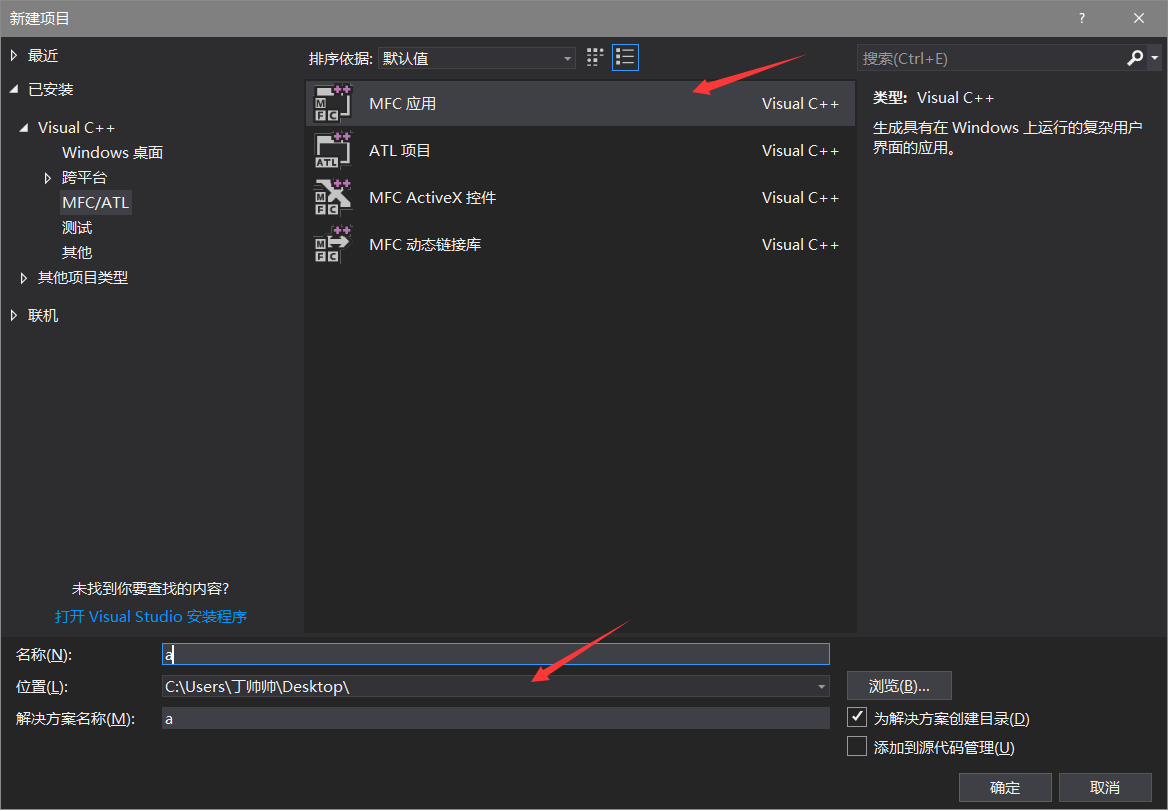Collapse the Visual C++ tree node
The image size is (1168, 810).
24,127
